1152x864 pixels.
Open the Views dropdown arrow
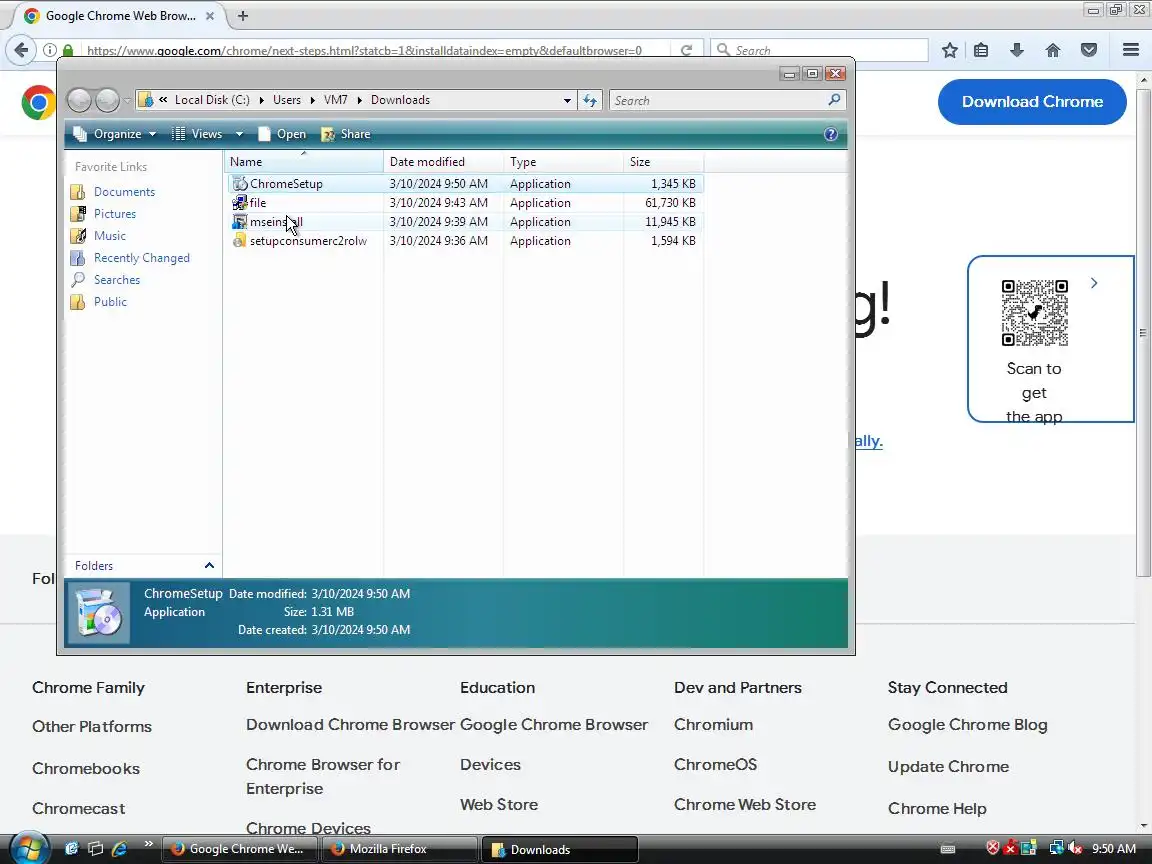pos(239,134)
